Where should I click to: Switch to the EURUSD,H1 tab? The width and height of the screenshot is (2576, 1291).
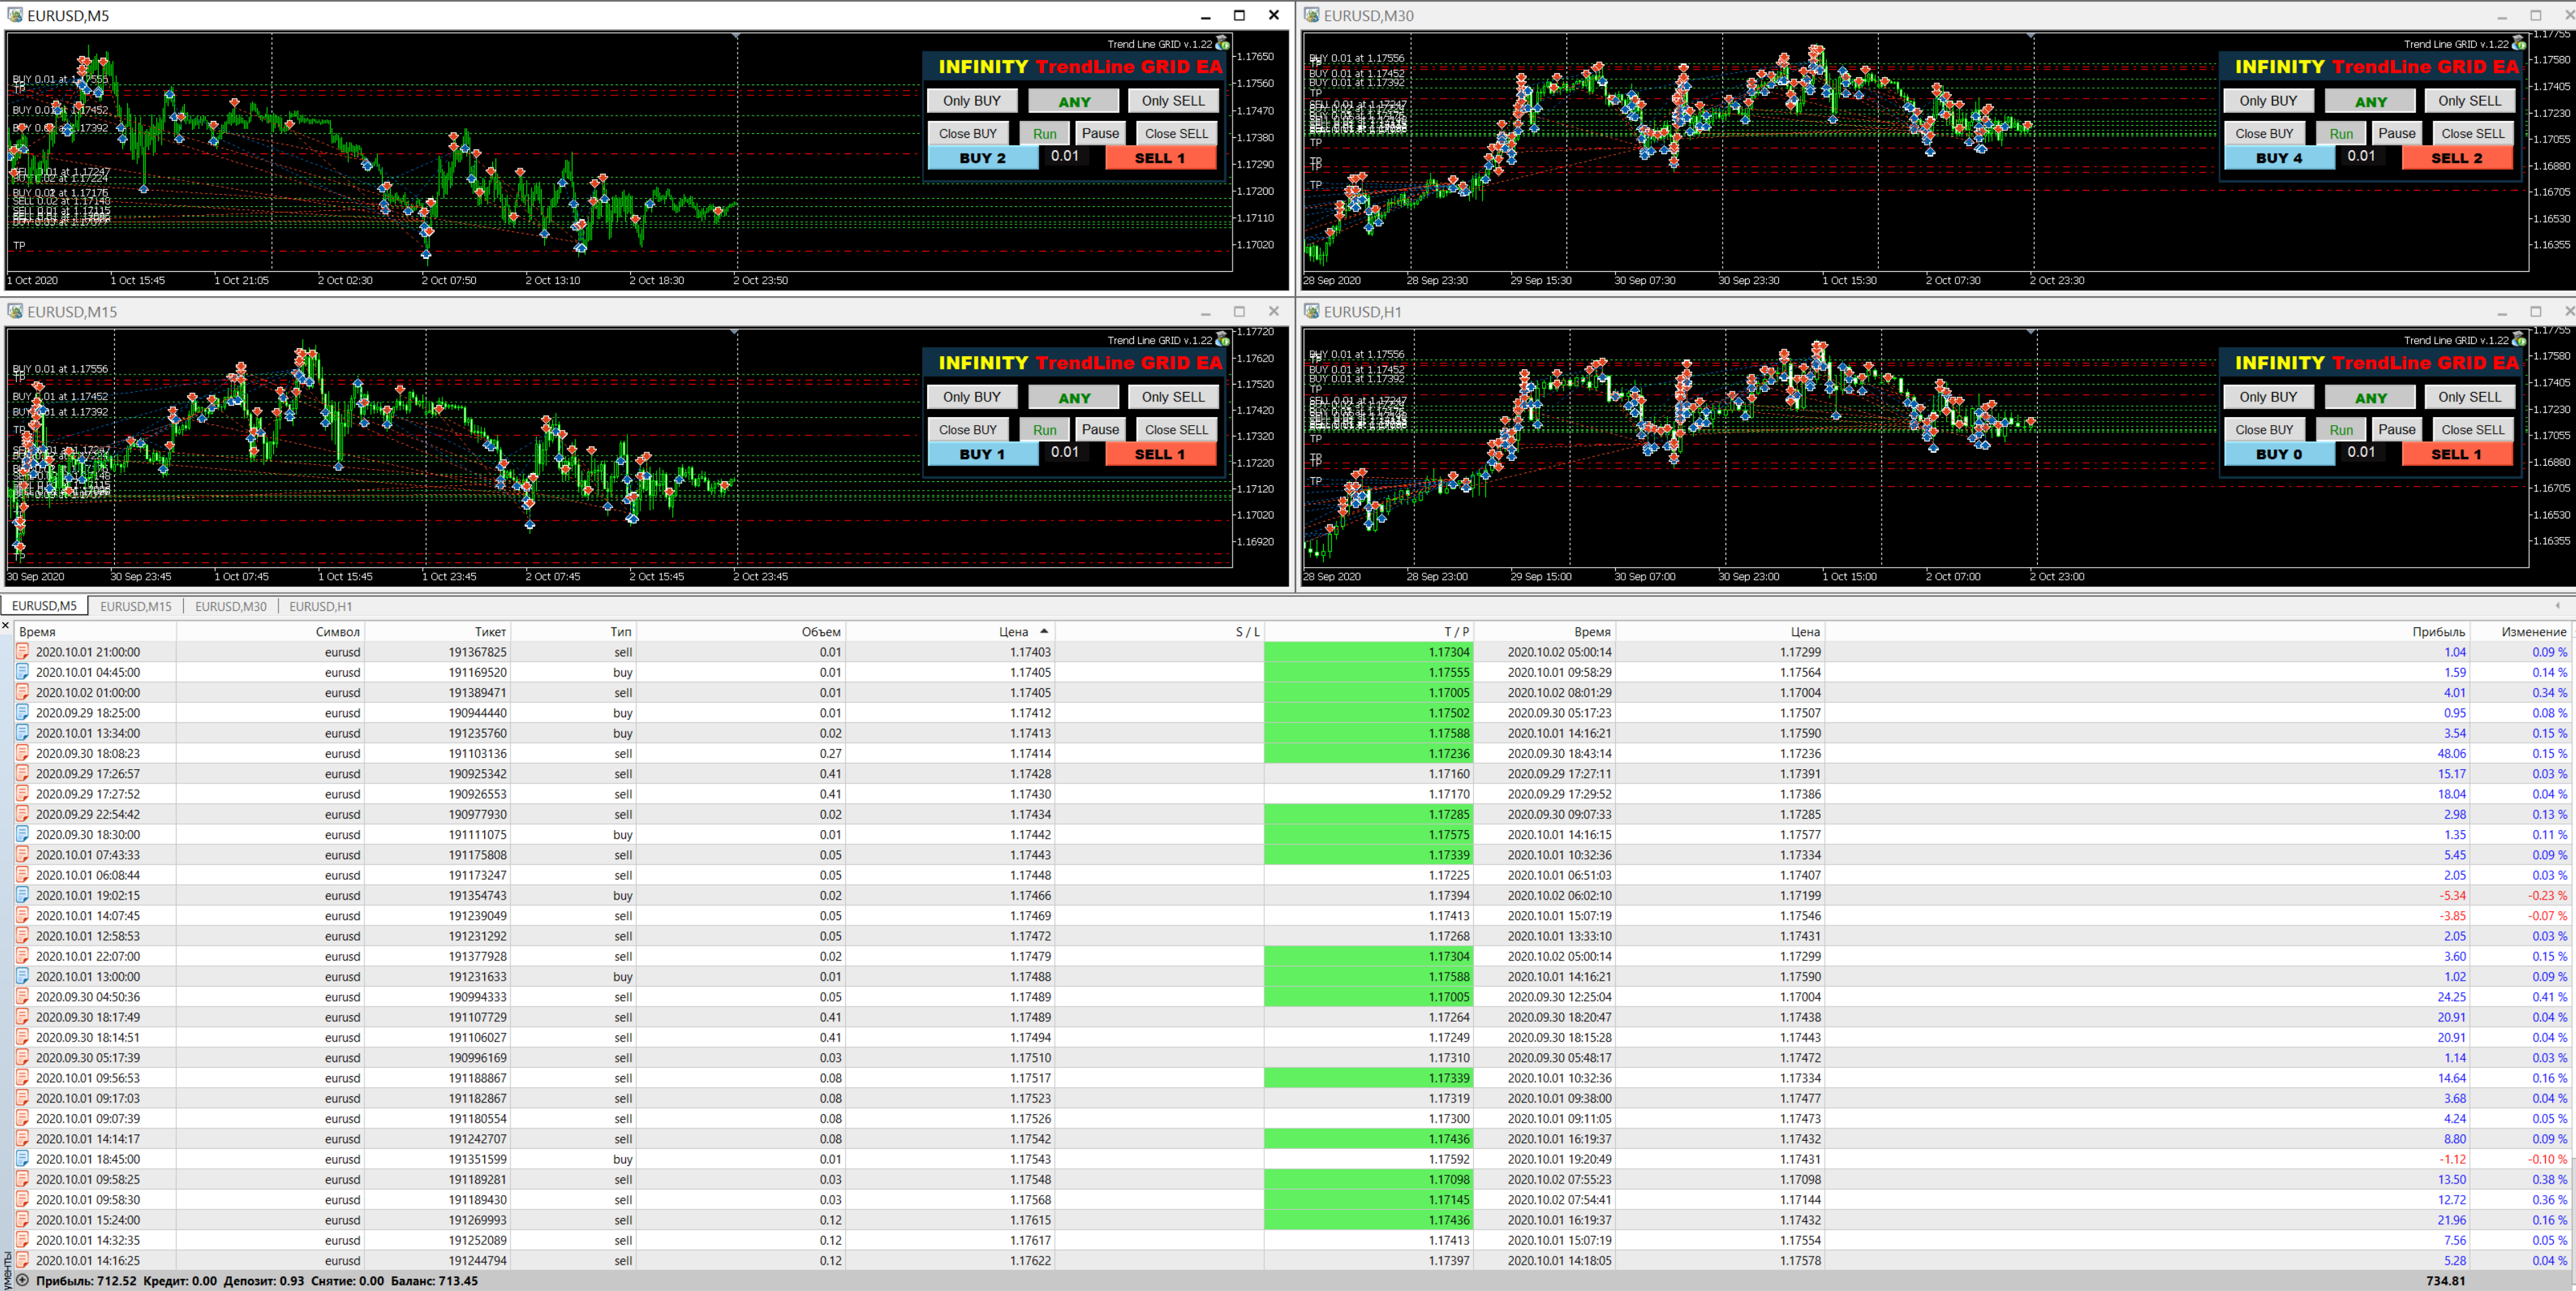[320, 606]
